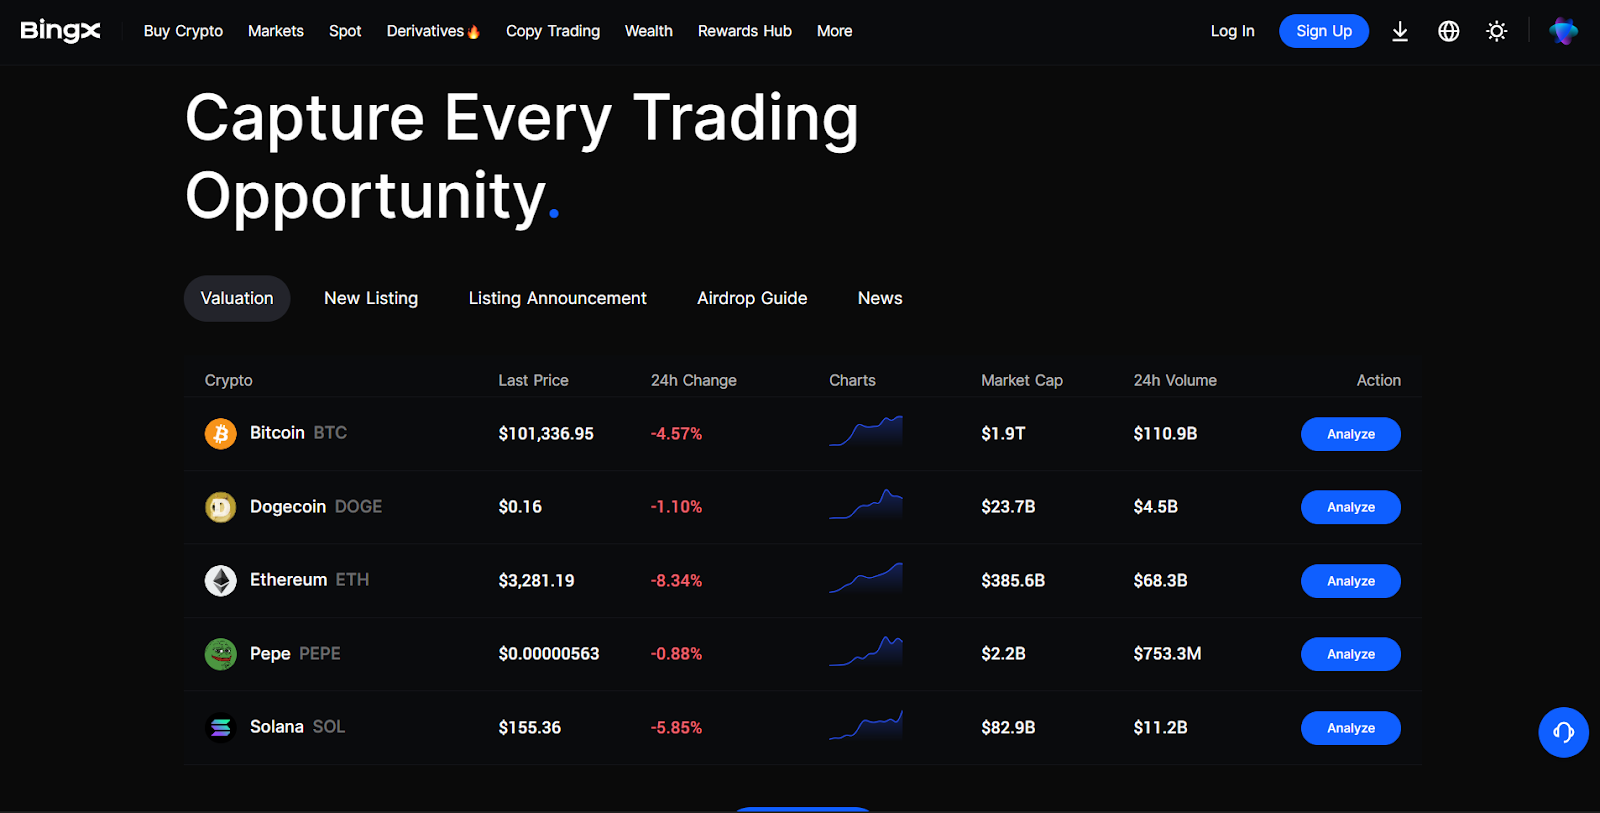Click the download app icon

[x=1400, y=32]
